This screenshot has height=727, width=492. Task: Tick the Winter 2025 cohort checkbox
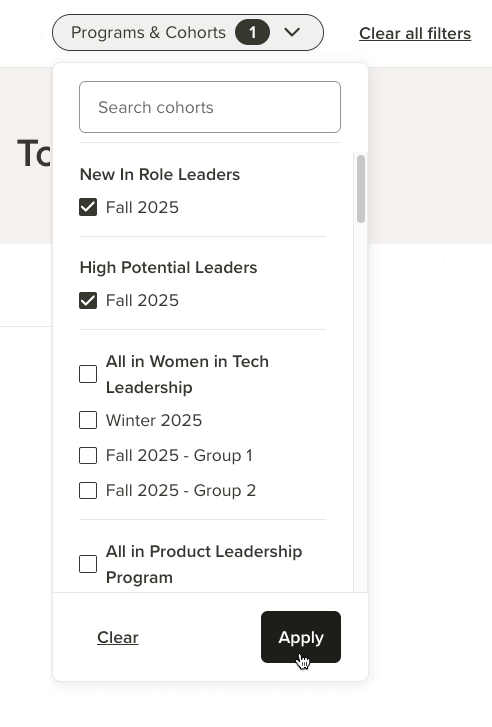pyautogui.click(x=88, y=420)
